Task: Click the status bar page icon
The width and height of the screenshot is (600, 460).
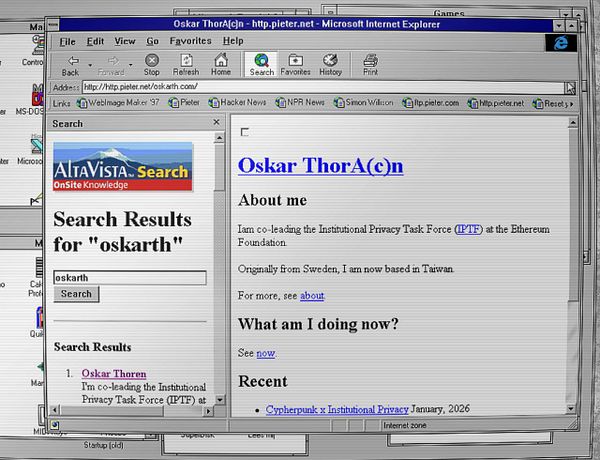Action: [x=54, y=425]
